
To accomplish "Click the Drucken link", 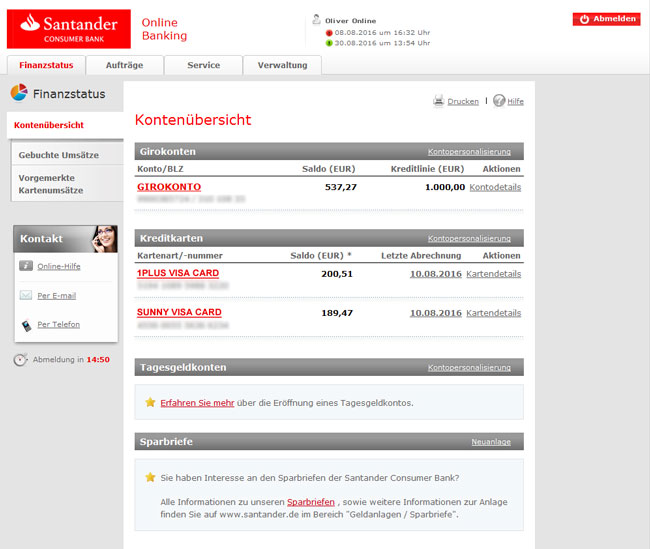I will pyautogui.click(x=463, y=102).
